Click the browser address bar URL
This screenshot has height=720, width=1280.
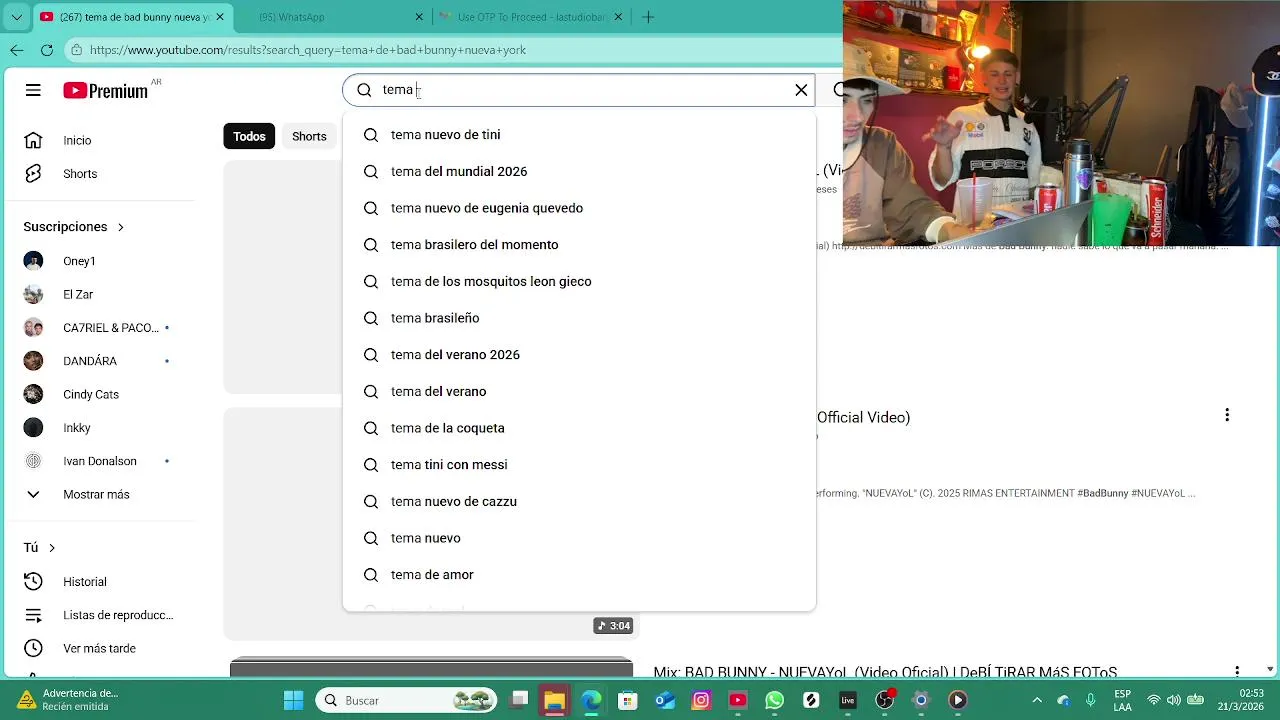pos(308,50)
